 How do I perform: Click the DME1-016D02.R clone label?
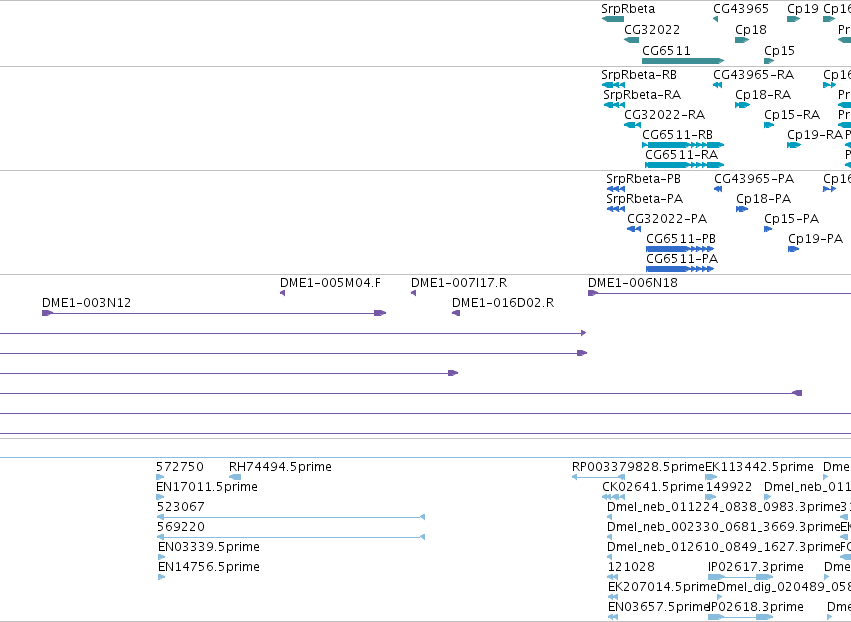503,303
